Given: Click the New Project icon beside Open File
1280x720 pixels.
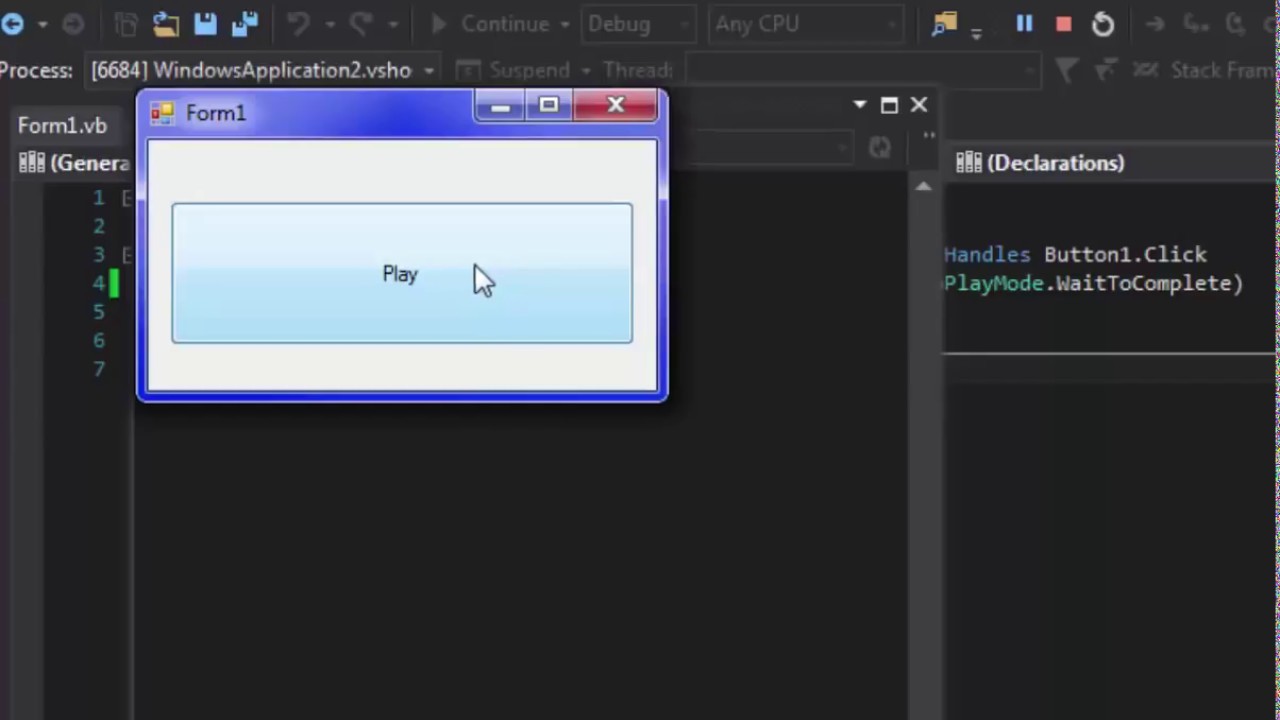Looking at the screenshot, I should pyautogui.click(x=126, y=24).
